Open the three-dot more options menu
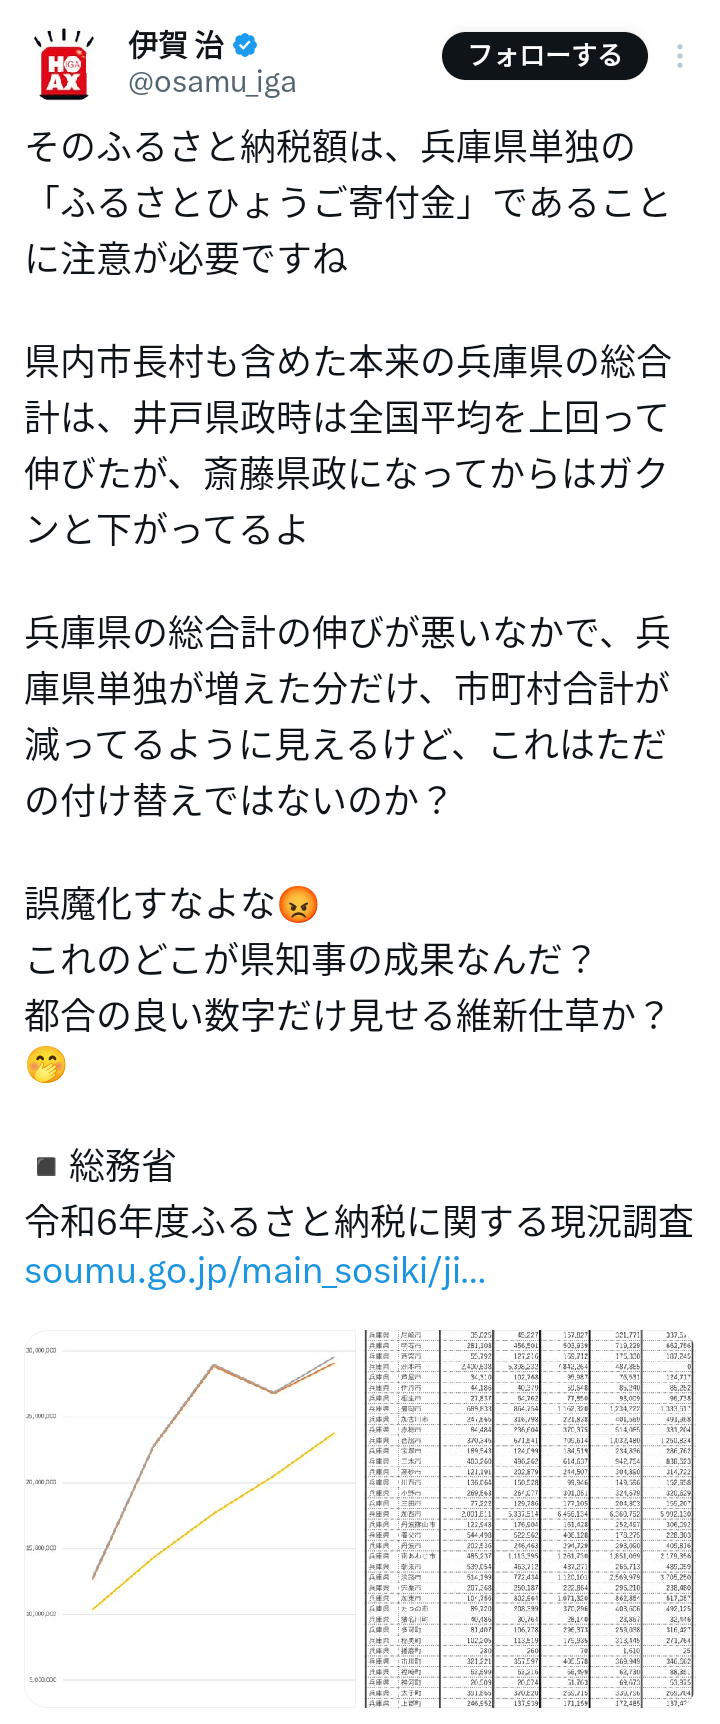This screenshot has width=720, height=1724. pyautogui.click(x=680, y=56)
